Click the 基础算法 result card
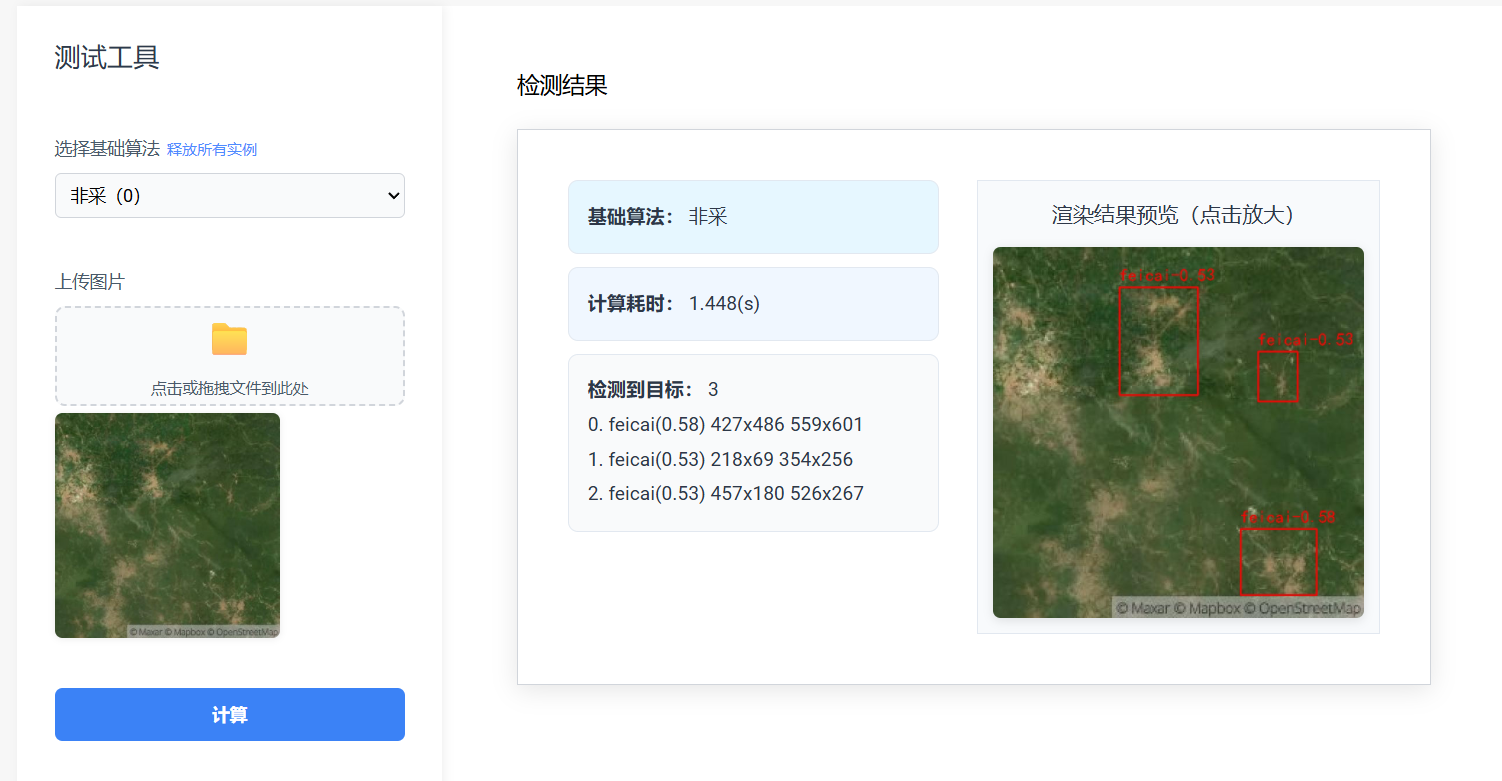This screenshot has width=1502, height=781. pyautogui.click(x=752, y=217)
